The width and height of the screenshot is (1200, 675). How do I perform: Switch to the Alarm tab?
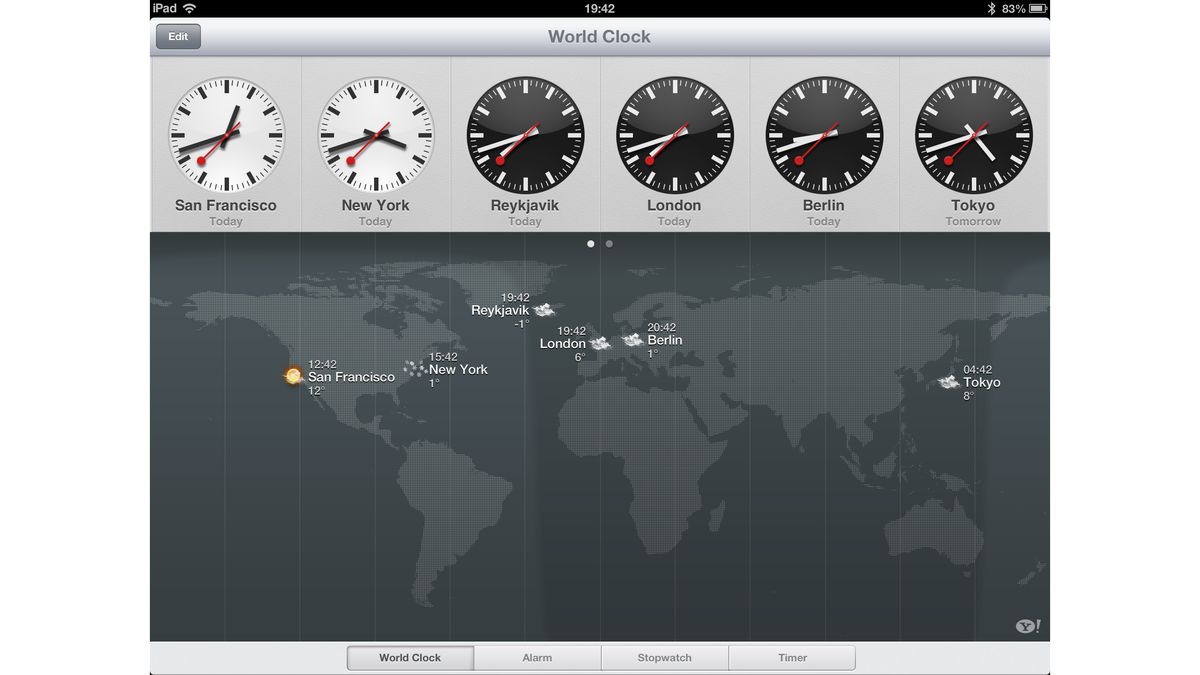pyautogui.click(x=537, y=657)
